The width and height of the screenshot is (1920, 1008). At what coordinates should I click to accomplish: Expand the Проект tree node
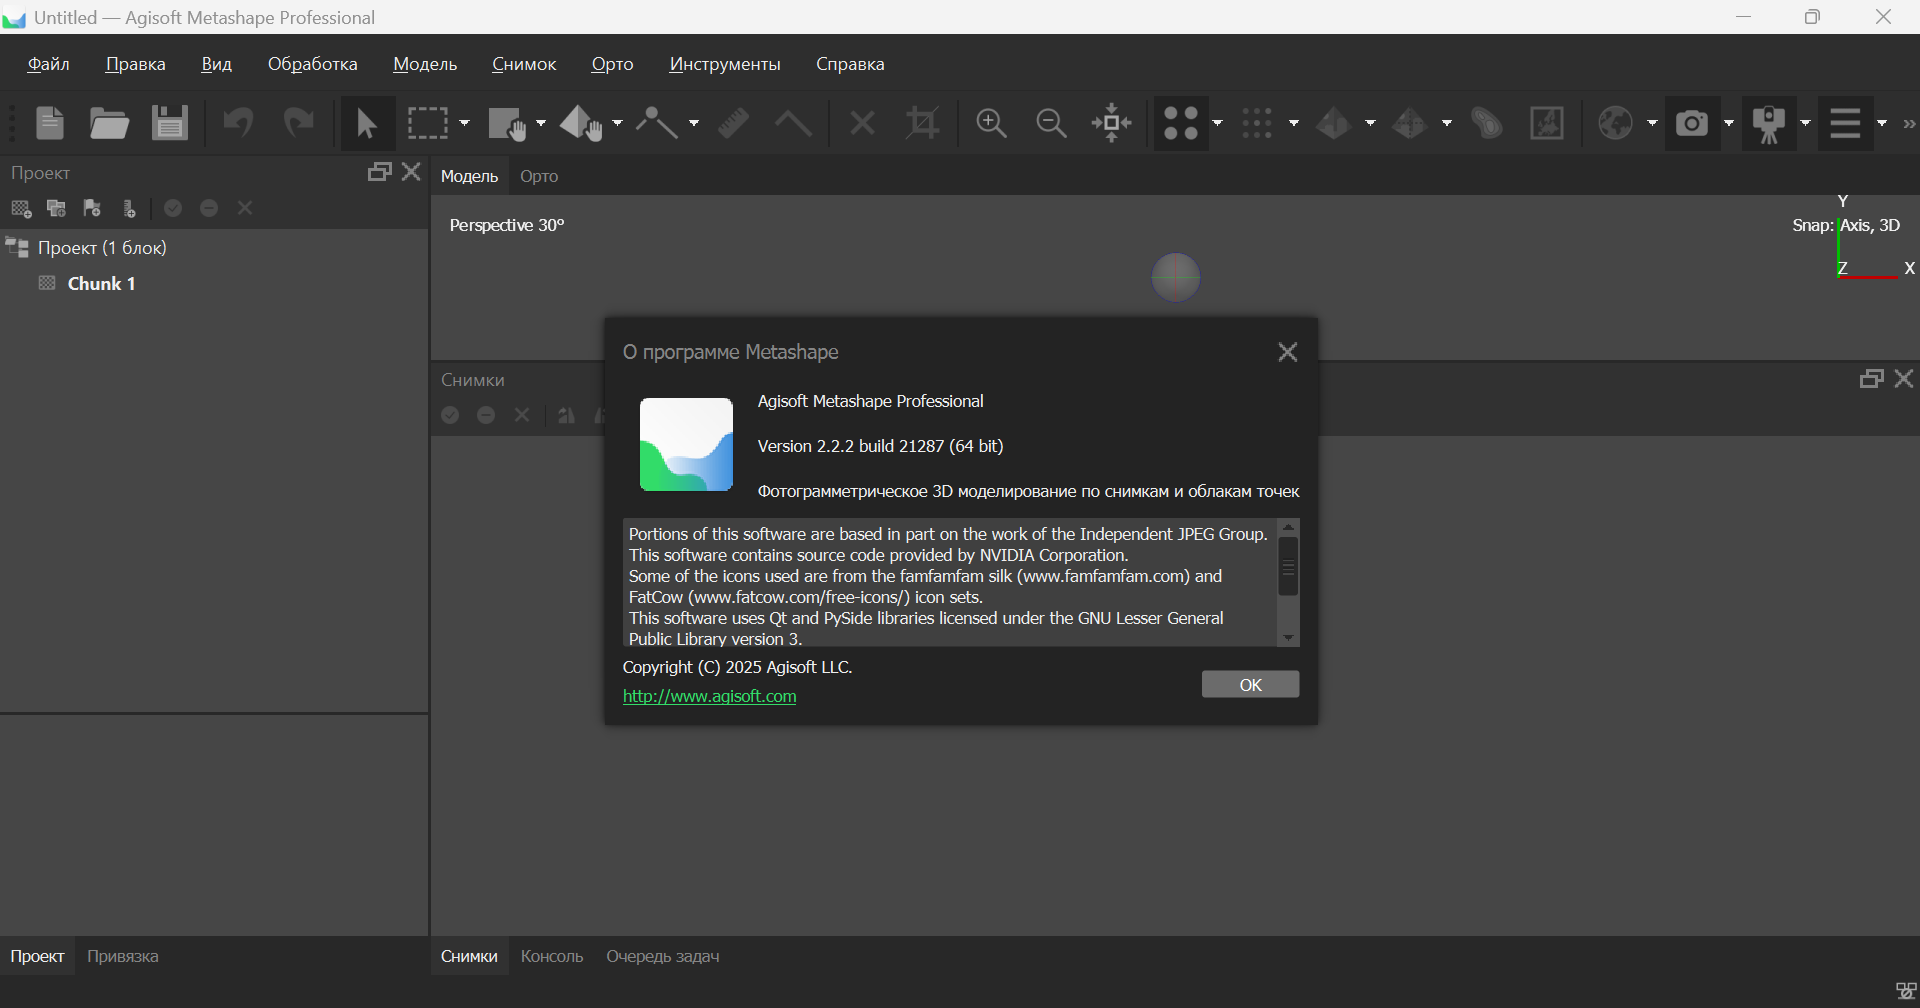17,247
